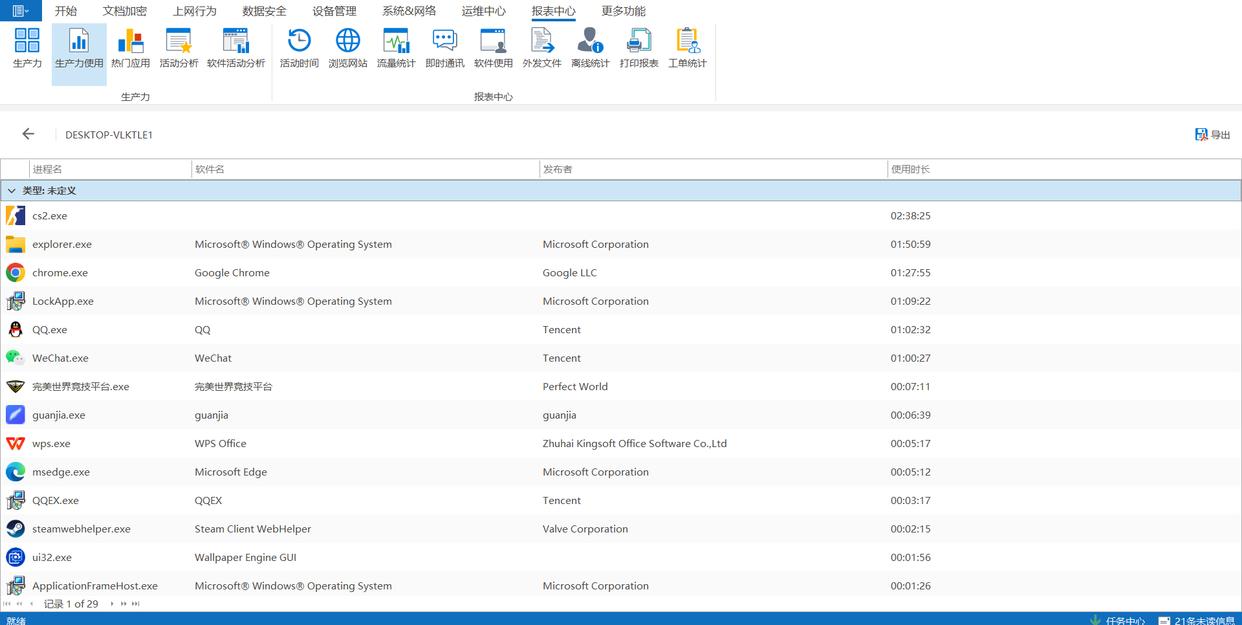Open the 活动分析 report

pos(179,48)
